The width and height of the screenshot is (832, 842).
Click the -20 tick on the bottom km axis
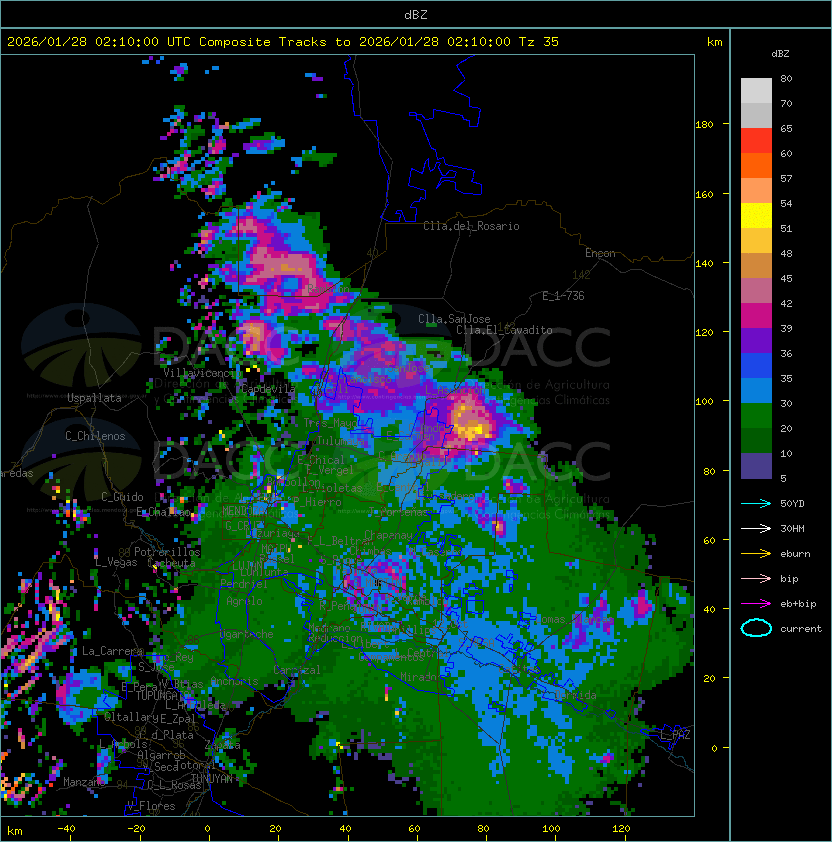click(136, 829)
